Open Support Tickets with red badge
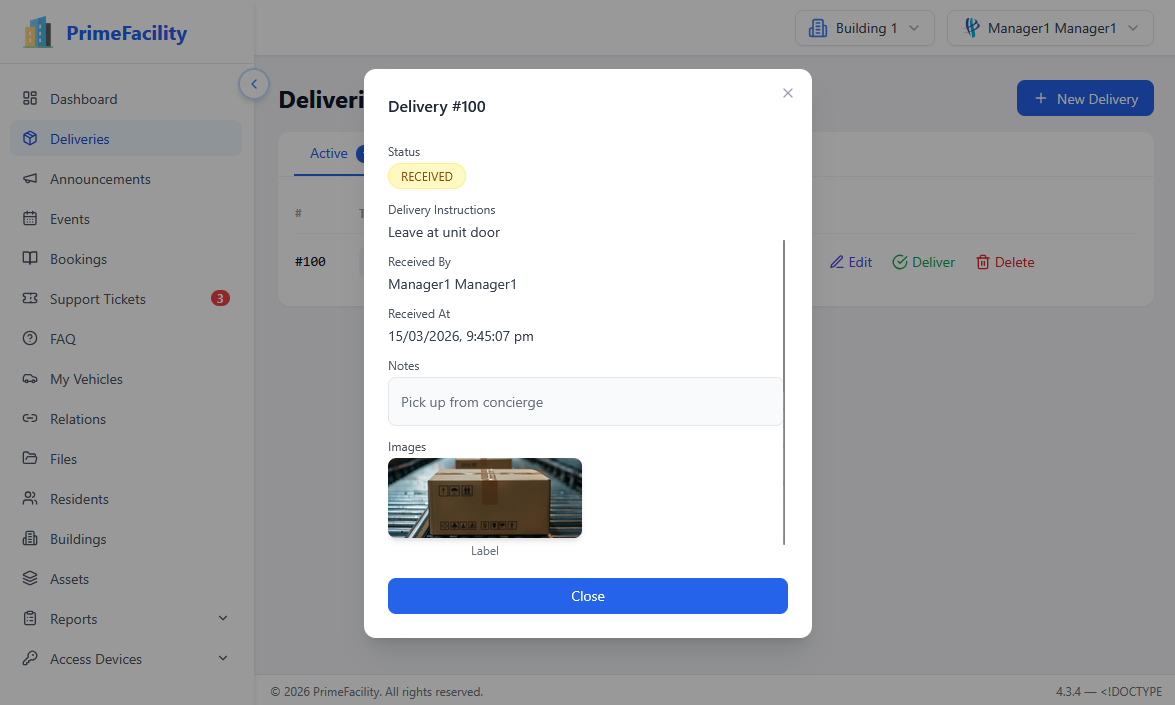 pyautogui.click(x=33, y=299)
